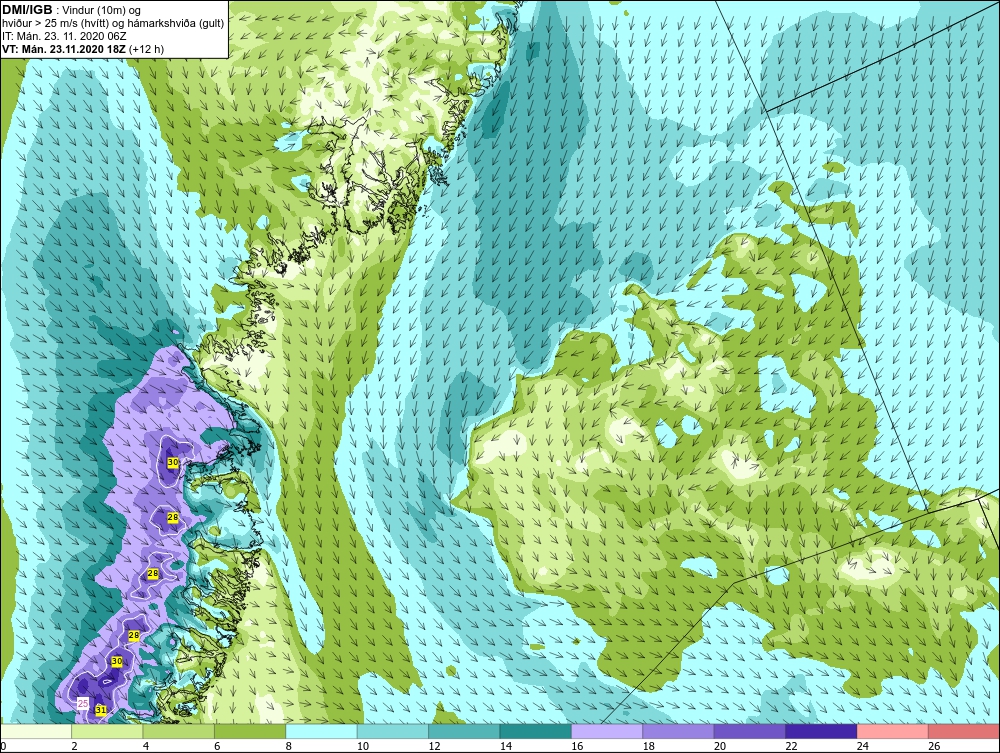Click the legend tick value 22
1000x753 pixels.
coord(791,746)
